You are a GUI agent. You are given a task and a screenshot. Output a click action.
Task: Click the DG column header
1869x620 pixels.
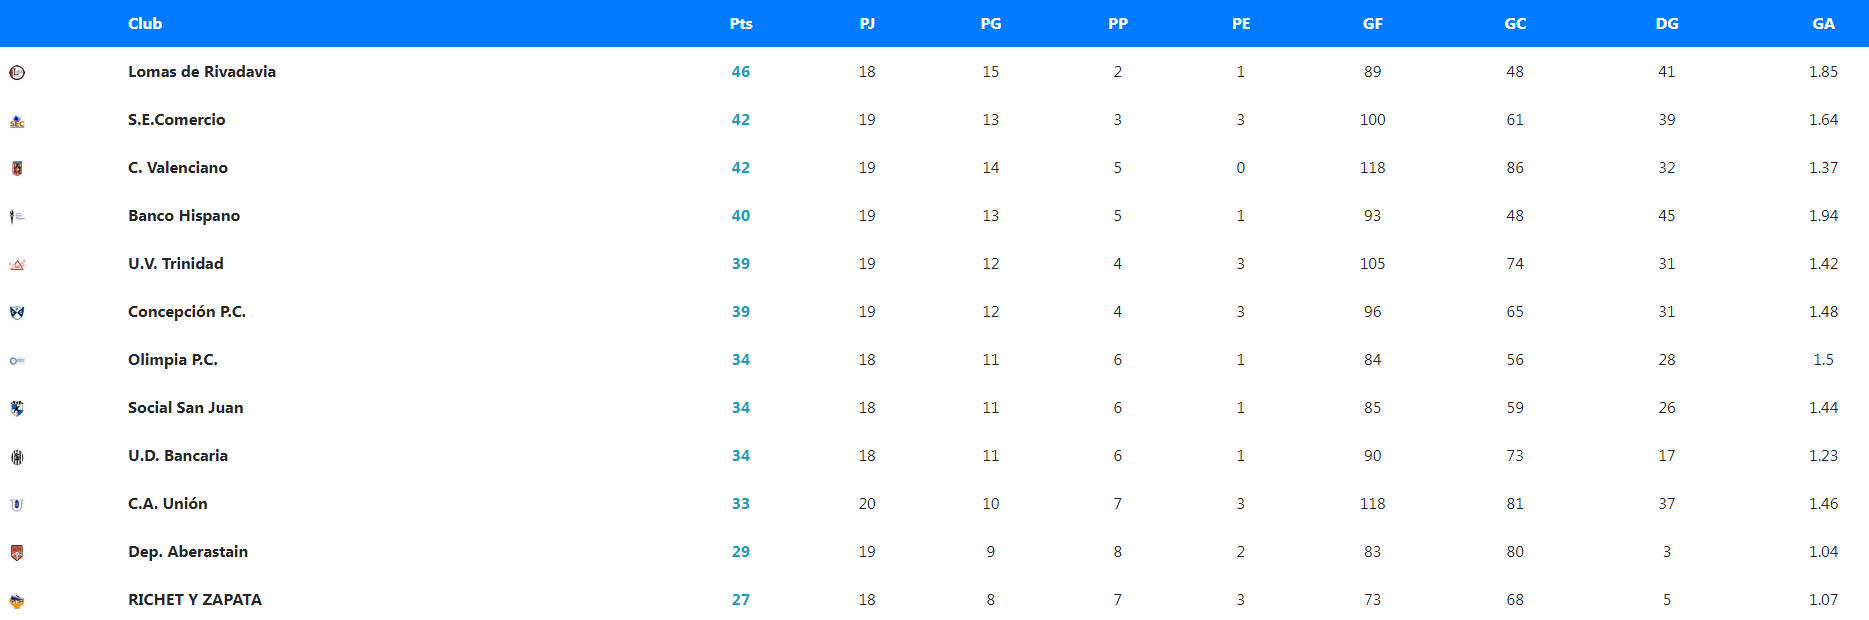[1666, 24]
